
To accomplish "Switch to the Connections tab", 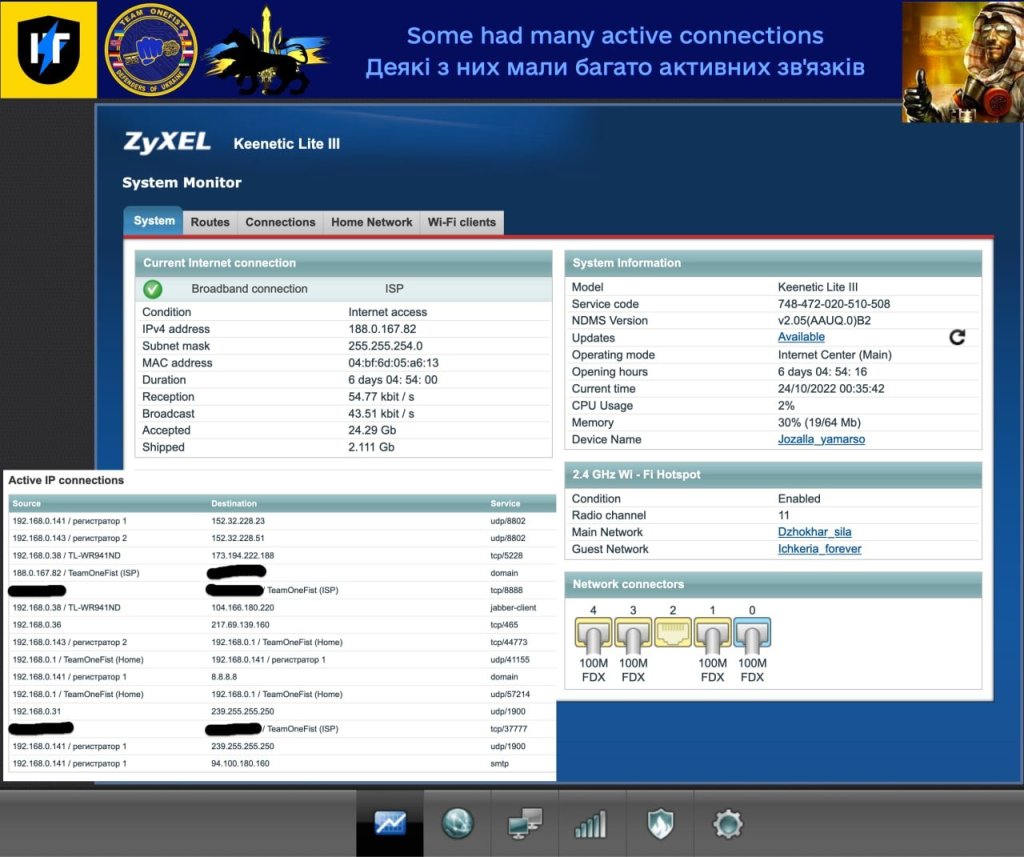I will click(280, 222).
